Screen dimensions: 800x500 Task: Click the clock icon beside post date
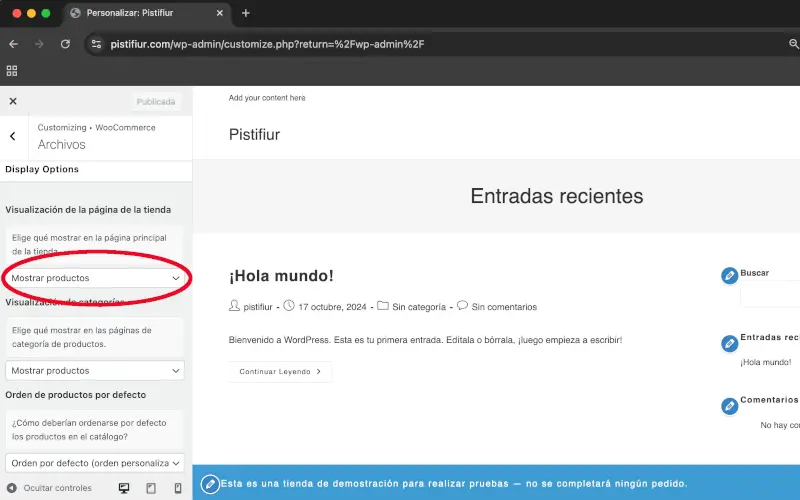pos(289,306)
